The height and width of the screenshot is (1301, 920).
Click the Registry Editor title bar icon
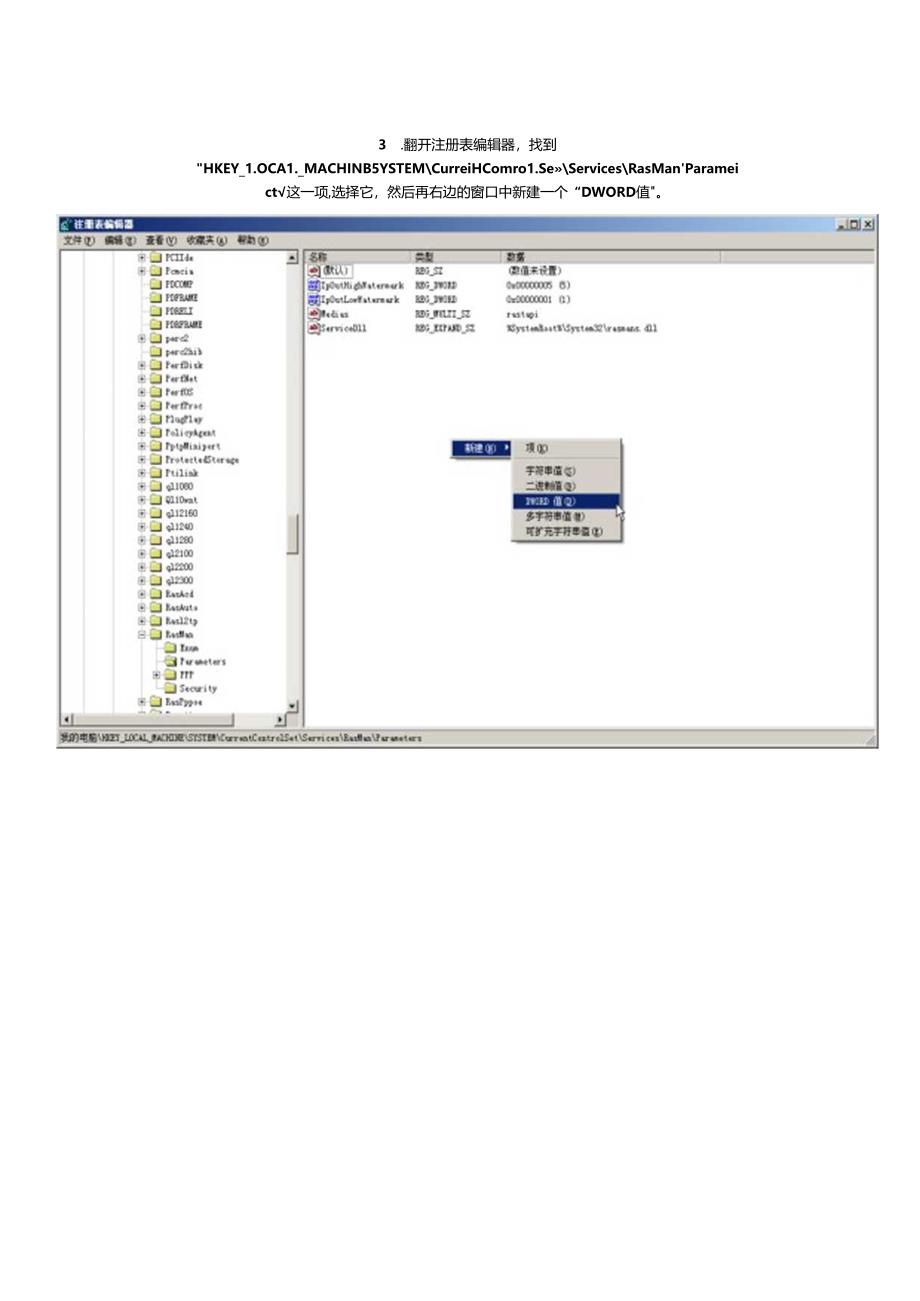[x=66, y=225]
